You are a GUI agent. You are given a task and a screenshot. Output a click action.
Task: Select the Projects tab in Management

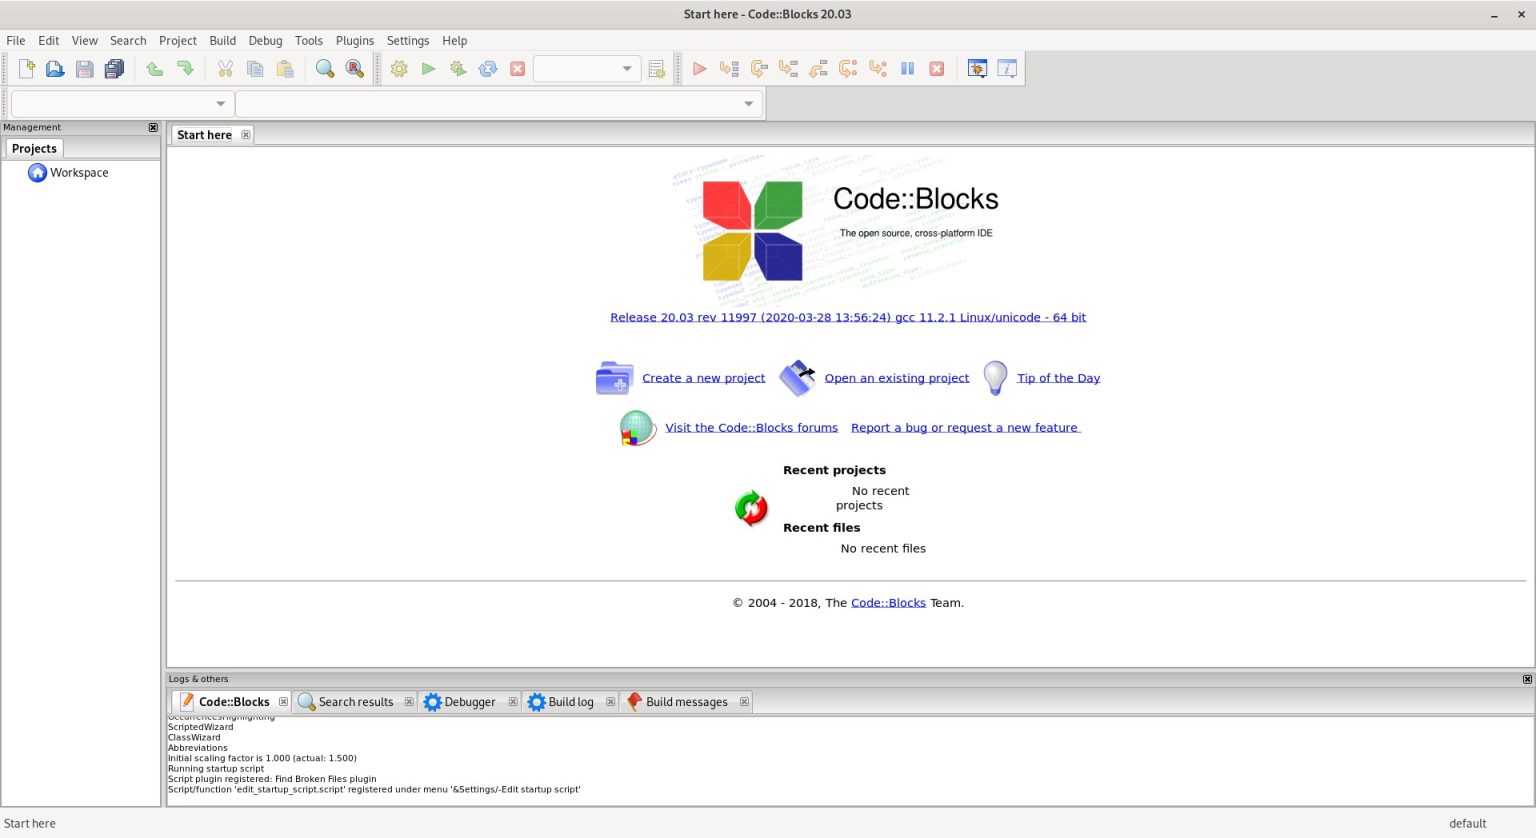(x=34, y=149)
